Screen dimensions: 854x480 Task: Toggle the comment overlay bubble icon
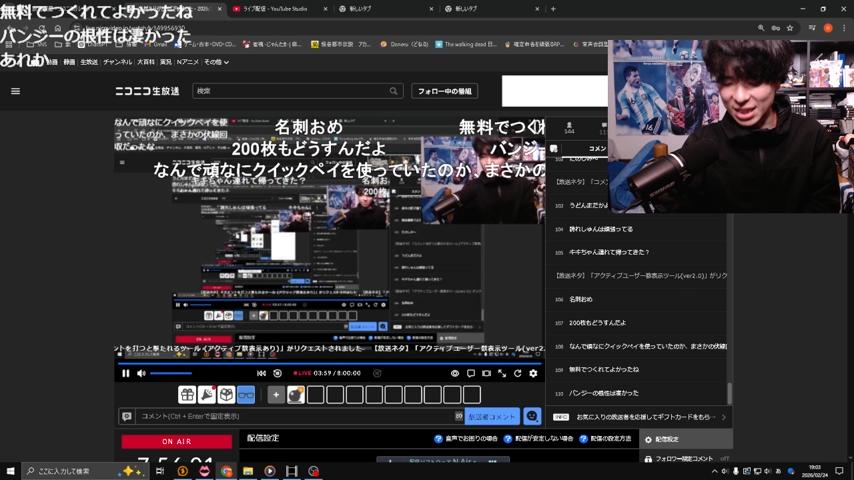471,373
